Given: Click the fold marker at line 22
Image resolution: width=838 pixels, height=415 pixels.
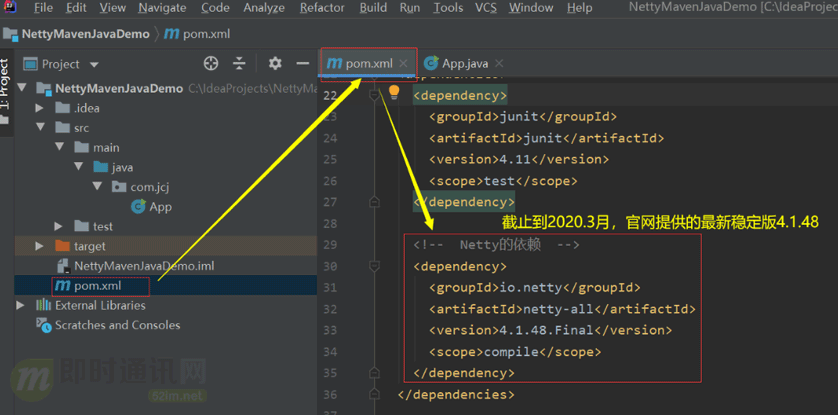Looking at the screenshot, I should click(x=374, y=96).
